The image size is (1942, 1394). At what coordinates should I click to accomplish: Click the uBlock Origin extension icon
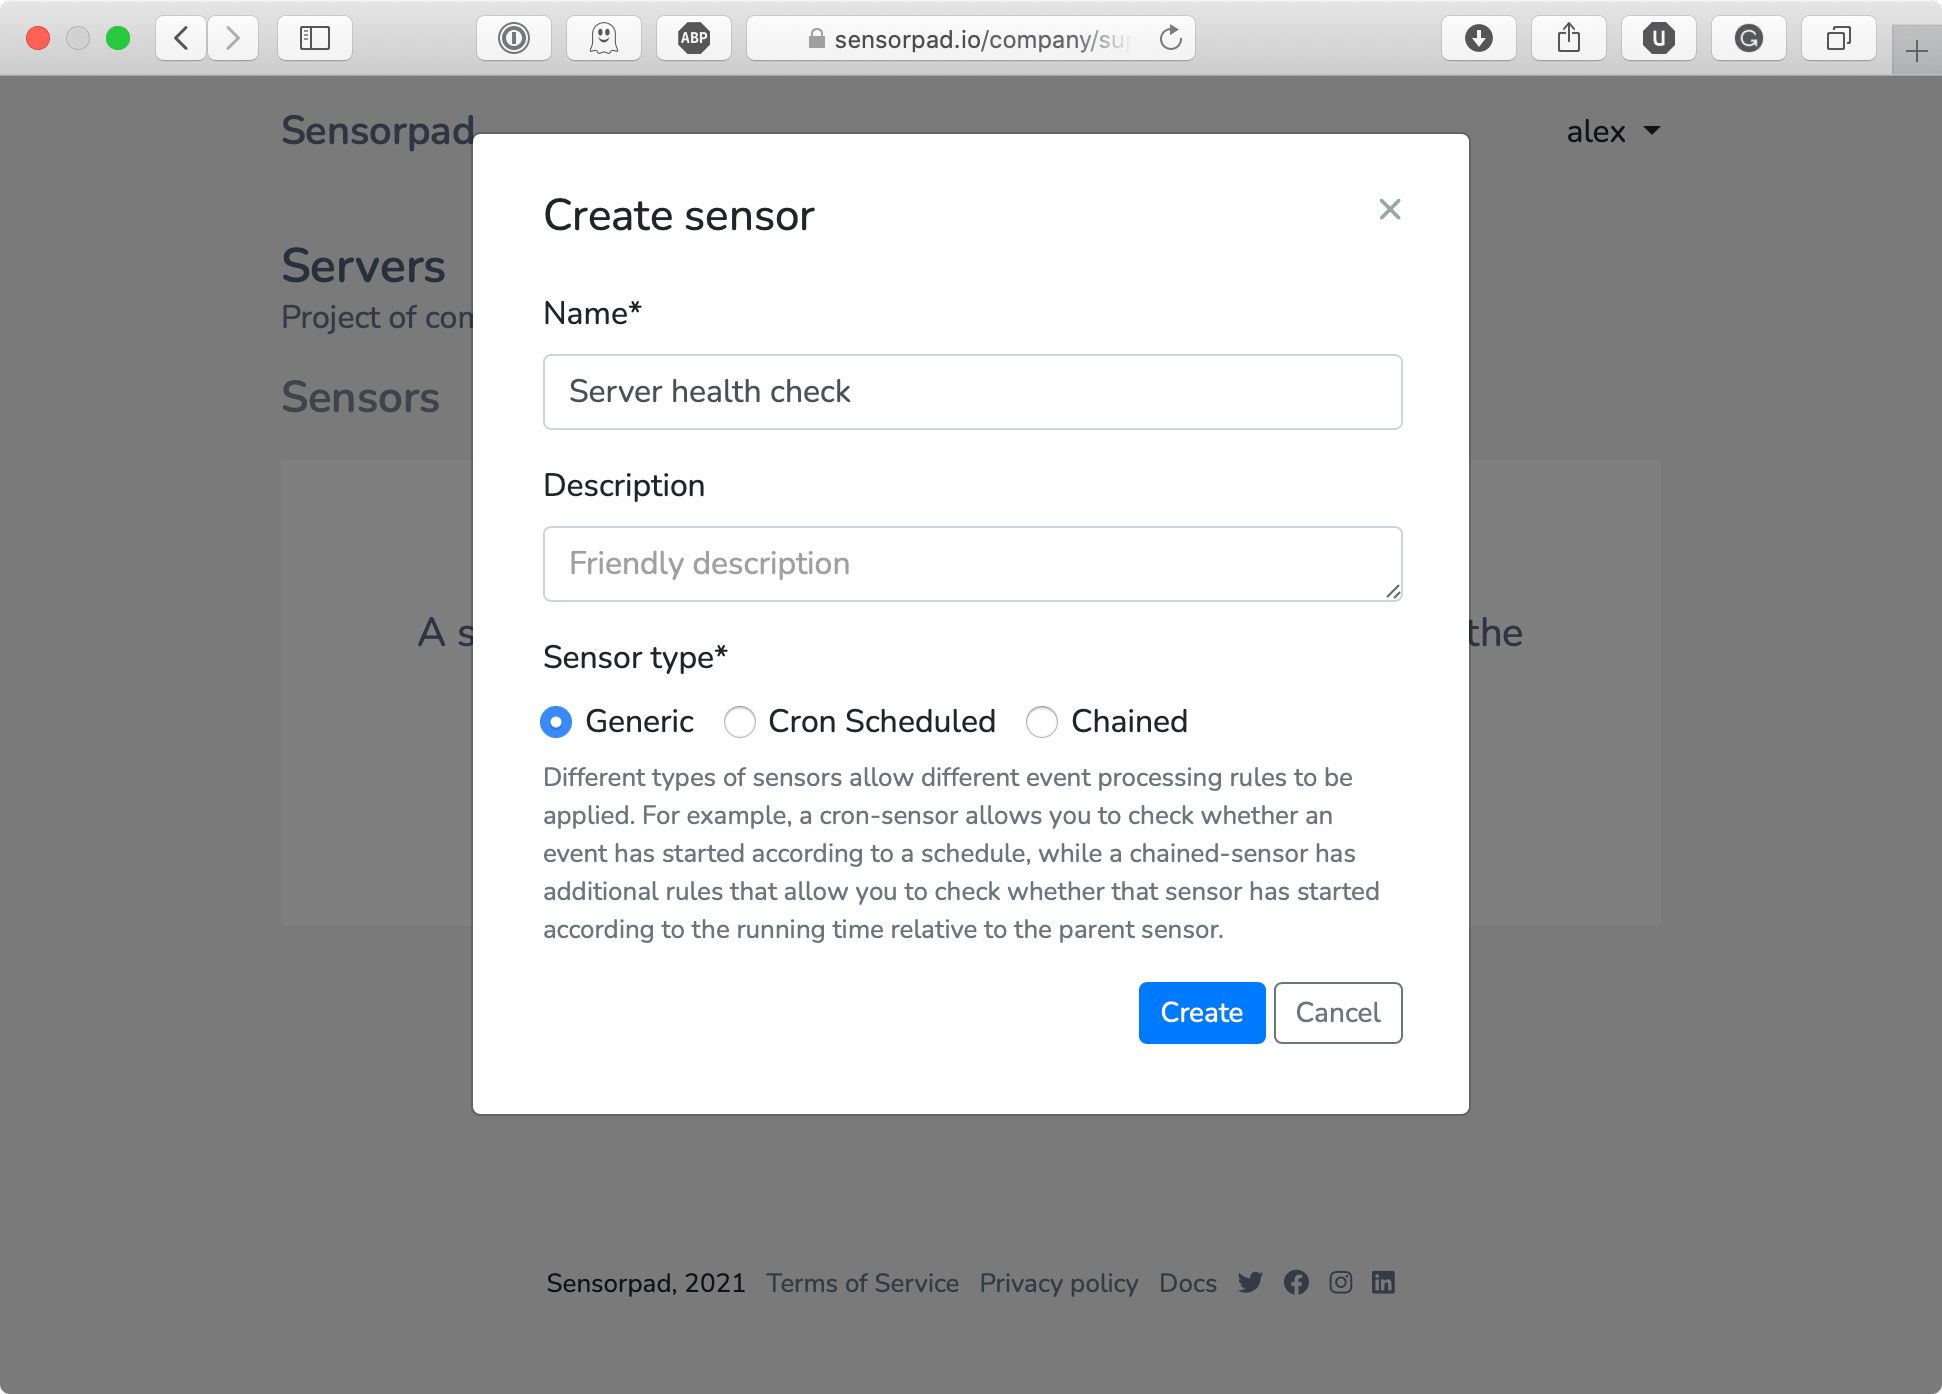click(x=1657, y=36)
